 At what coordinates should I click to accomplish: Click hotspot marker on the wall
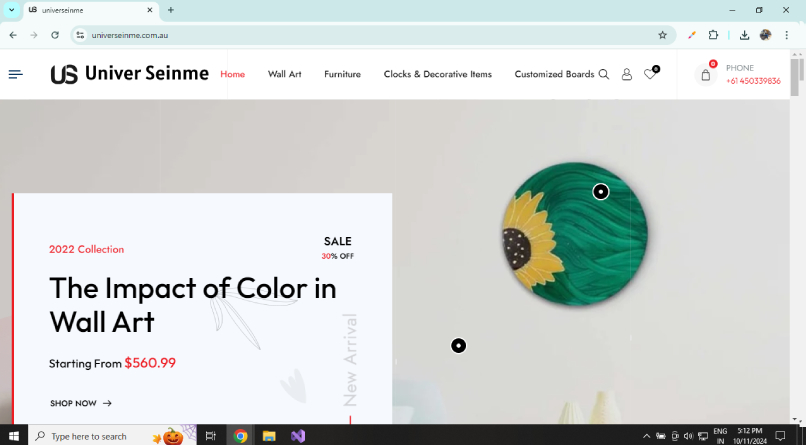point(459,346)
